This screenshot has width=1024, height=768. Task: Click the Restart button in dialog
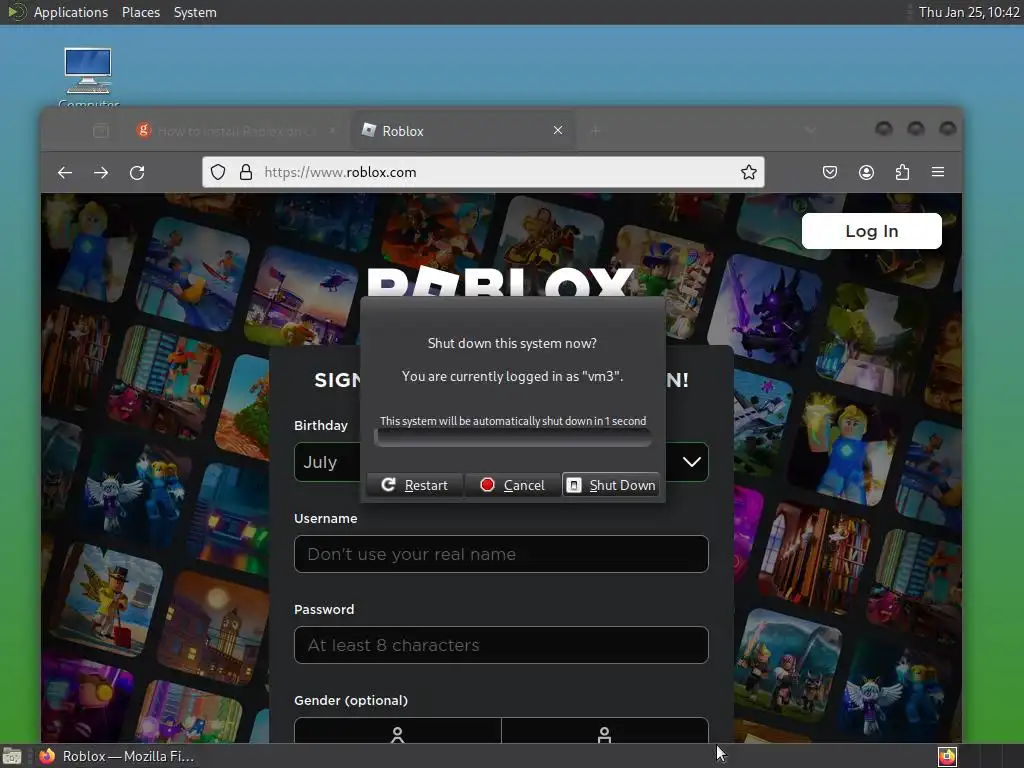[x=415, y=485]
